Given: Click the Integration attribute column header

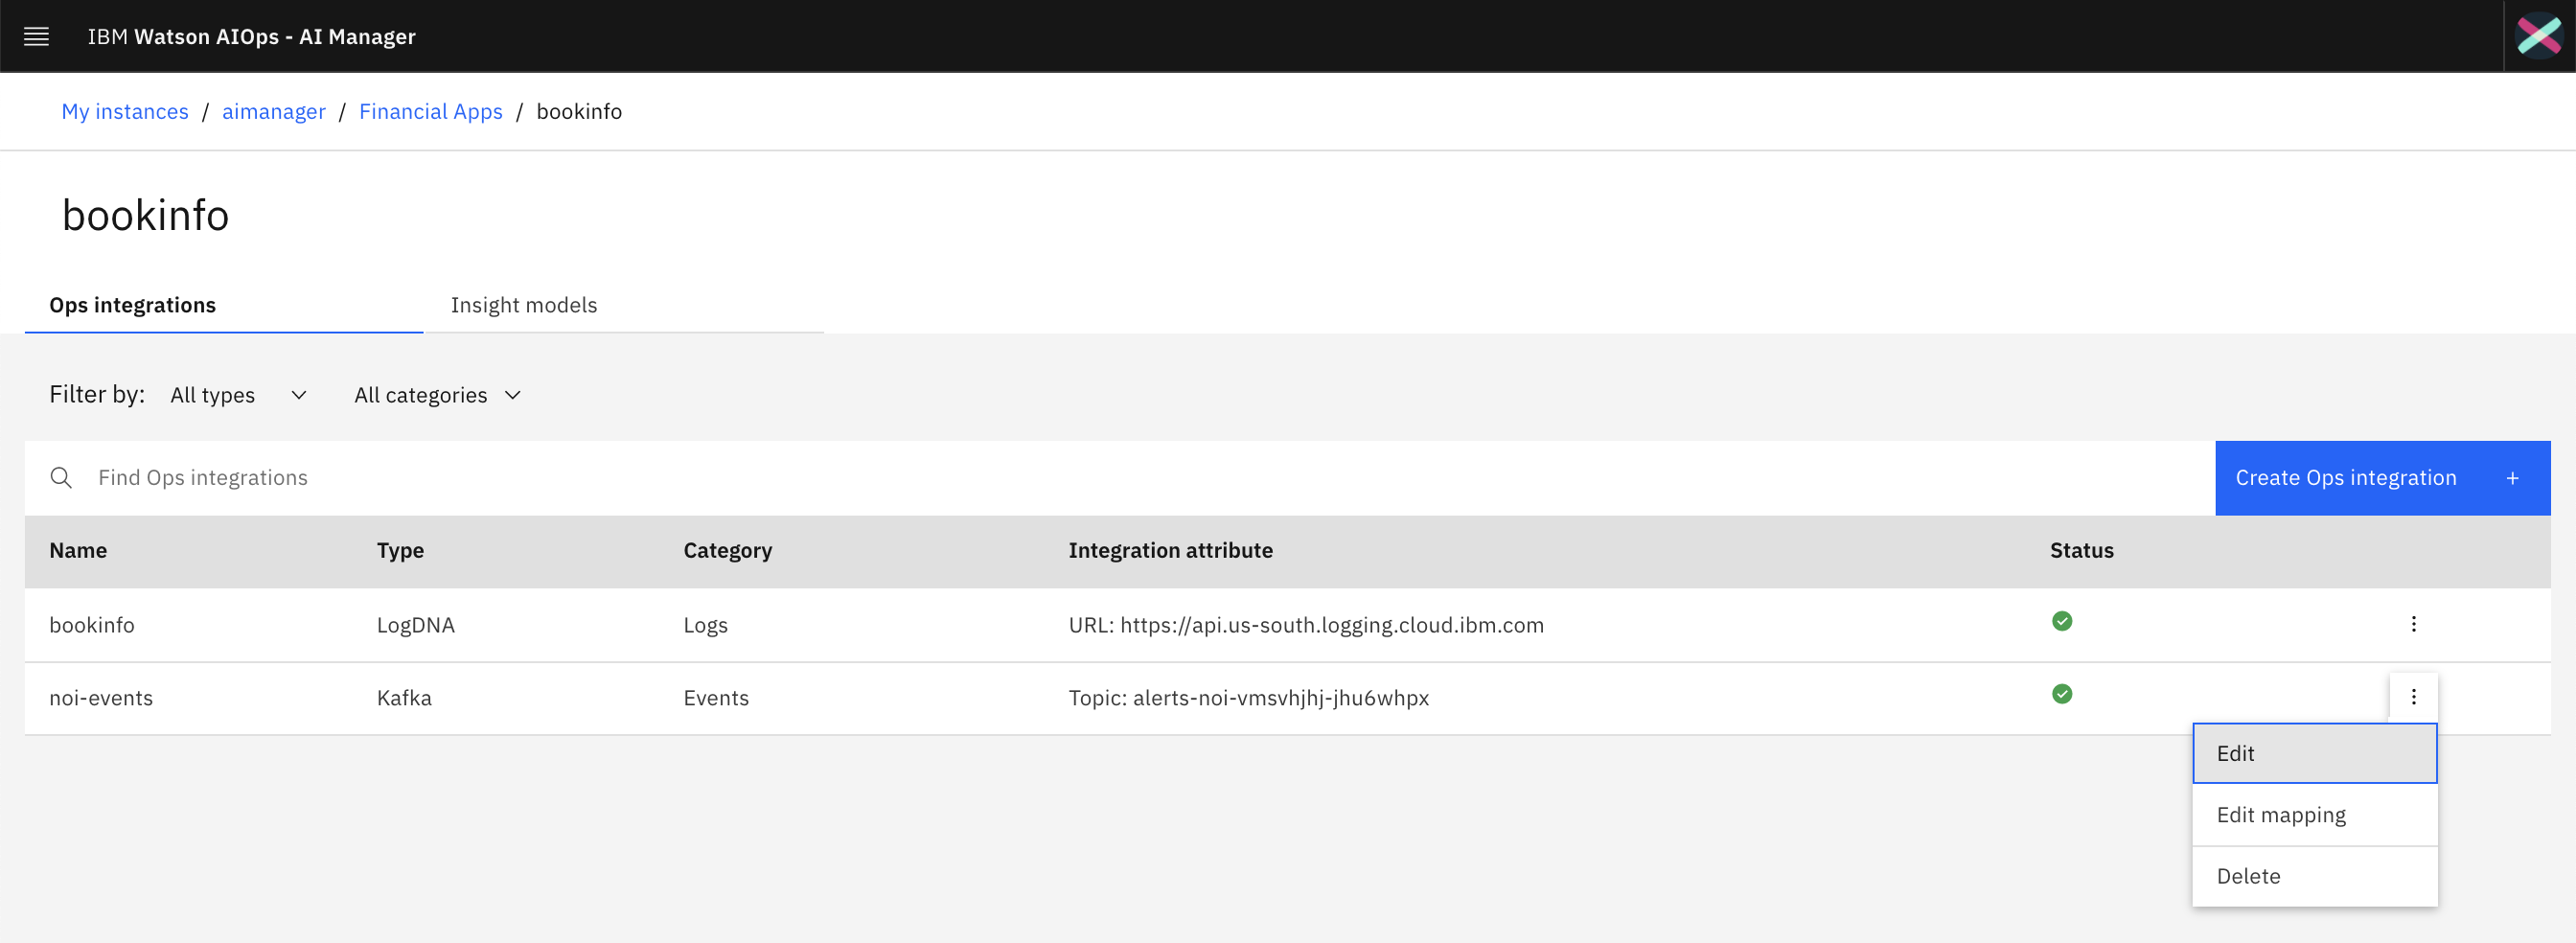Looking at the screenshot, I should (x=1170, y=550).
